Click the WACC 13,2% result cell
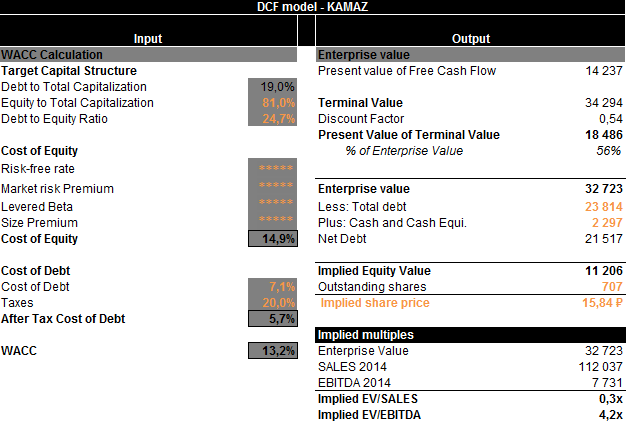Screen dimensions: 626x425 pyautogui.click(x=272, y=351)
